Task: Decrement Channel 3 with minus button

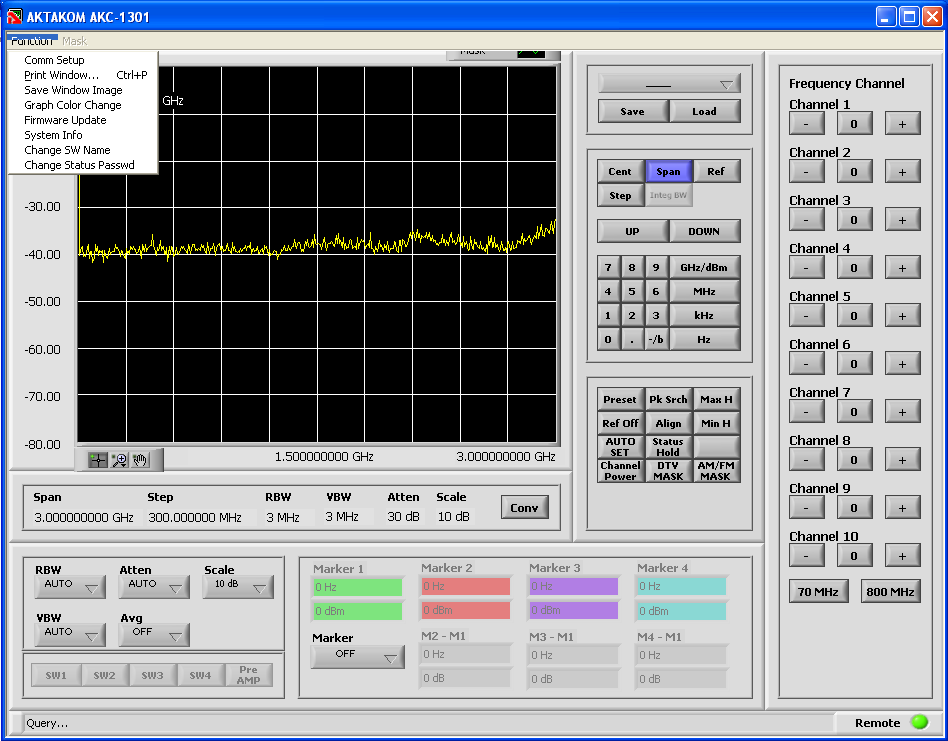Action: tap(807, 219)
